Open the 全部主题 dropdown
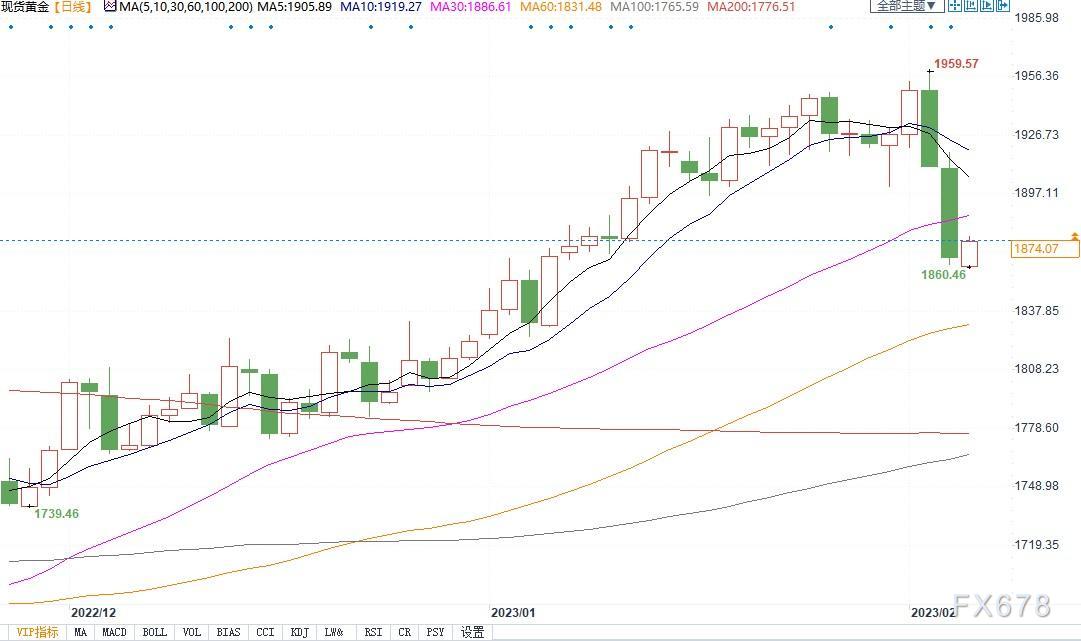 pos(907,6)
